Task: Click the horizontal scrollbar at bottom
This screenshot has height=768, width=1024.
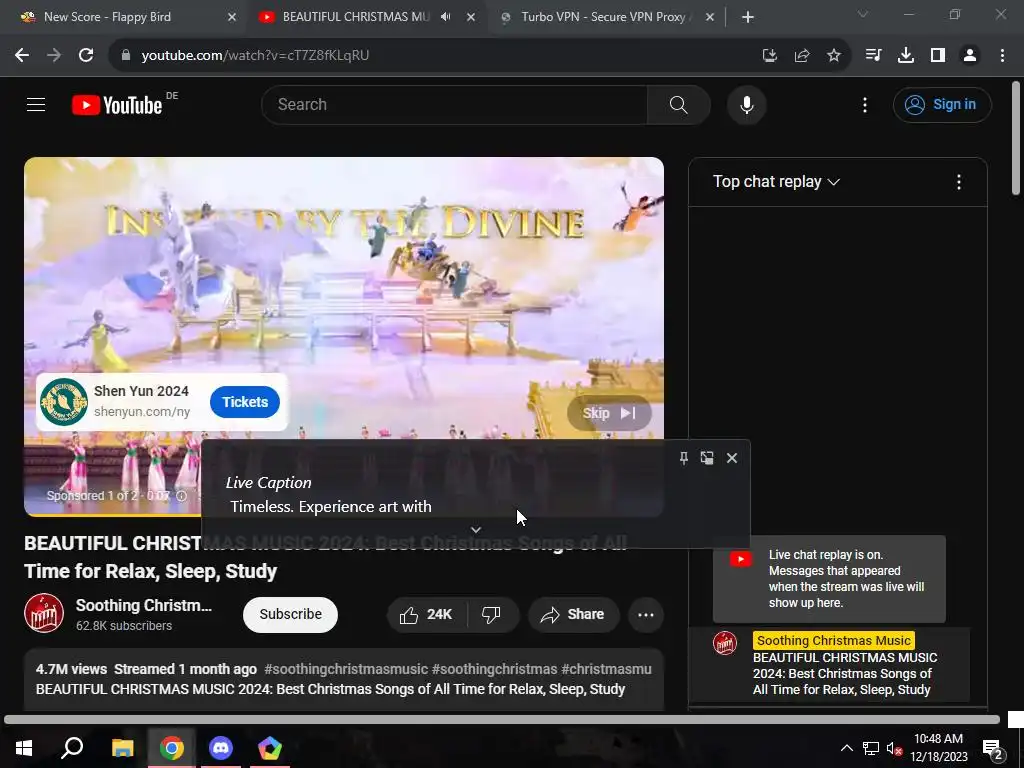Action: (502, 720)
